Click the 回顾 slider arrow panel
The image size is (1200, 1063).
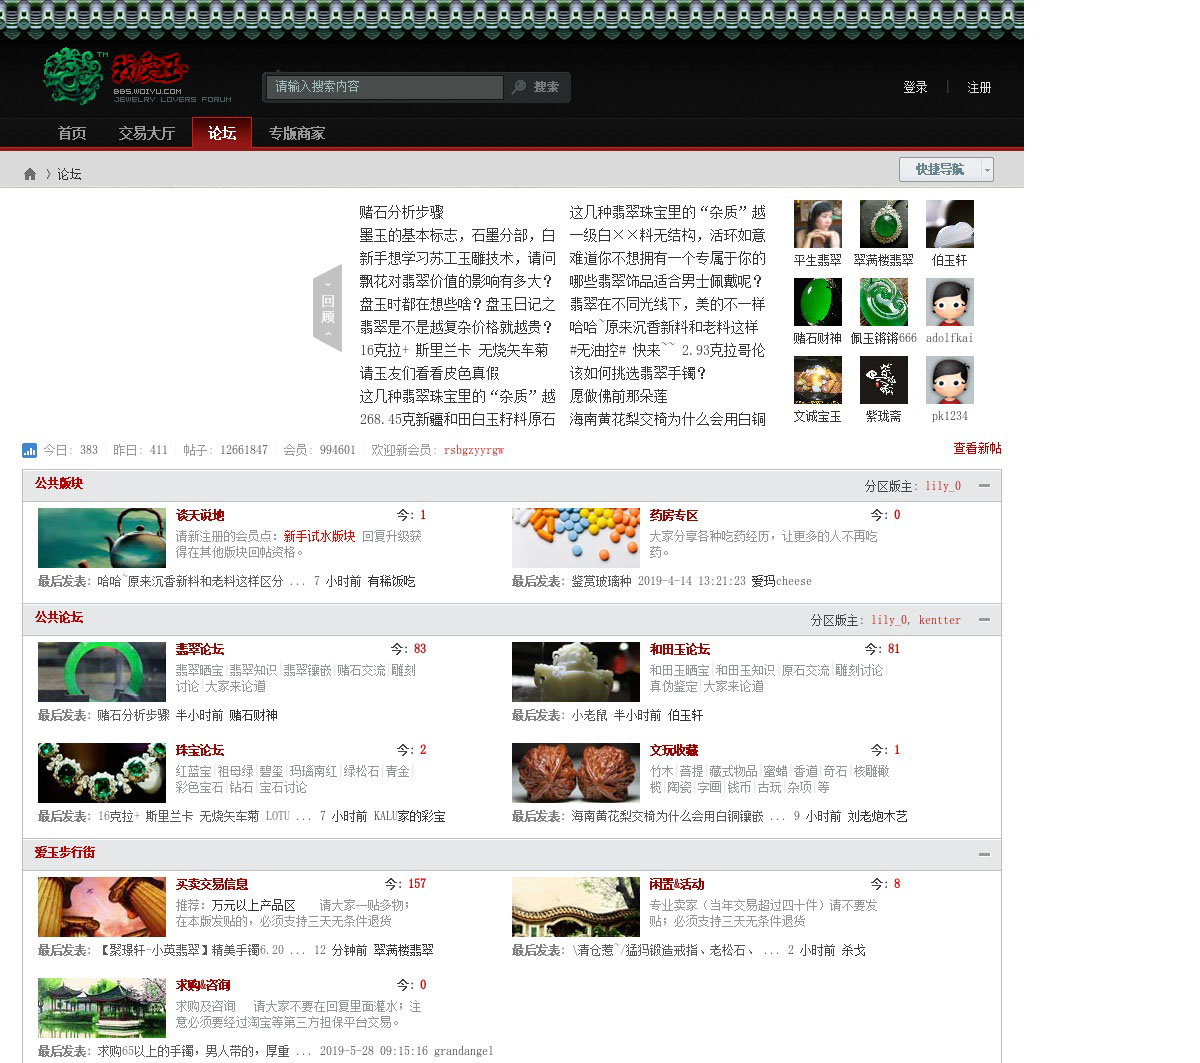coord(327,308)
